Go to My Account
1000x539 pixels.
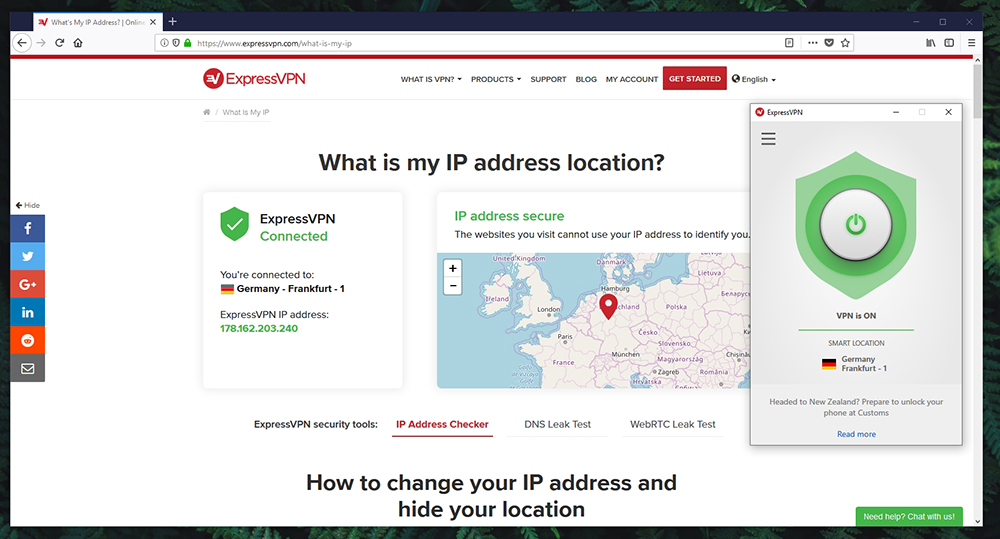pyautogui.click(x=632, y=79)
